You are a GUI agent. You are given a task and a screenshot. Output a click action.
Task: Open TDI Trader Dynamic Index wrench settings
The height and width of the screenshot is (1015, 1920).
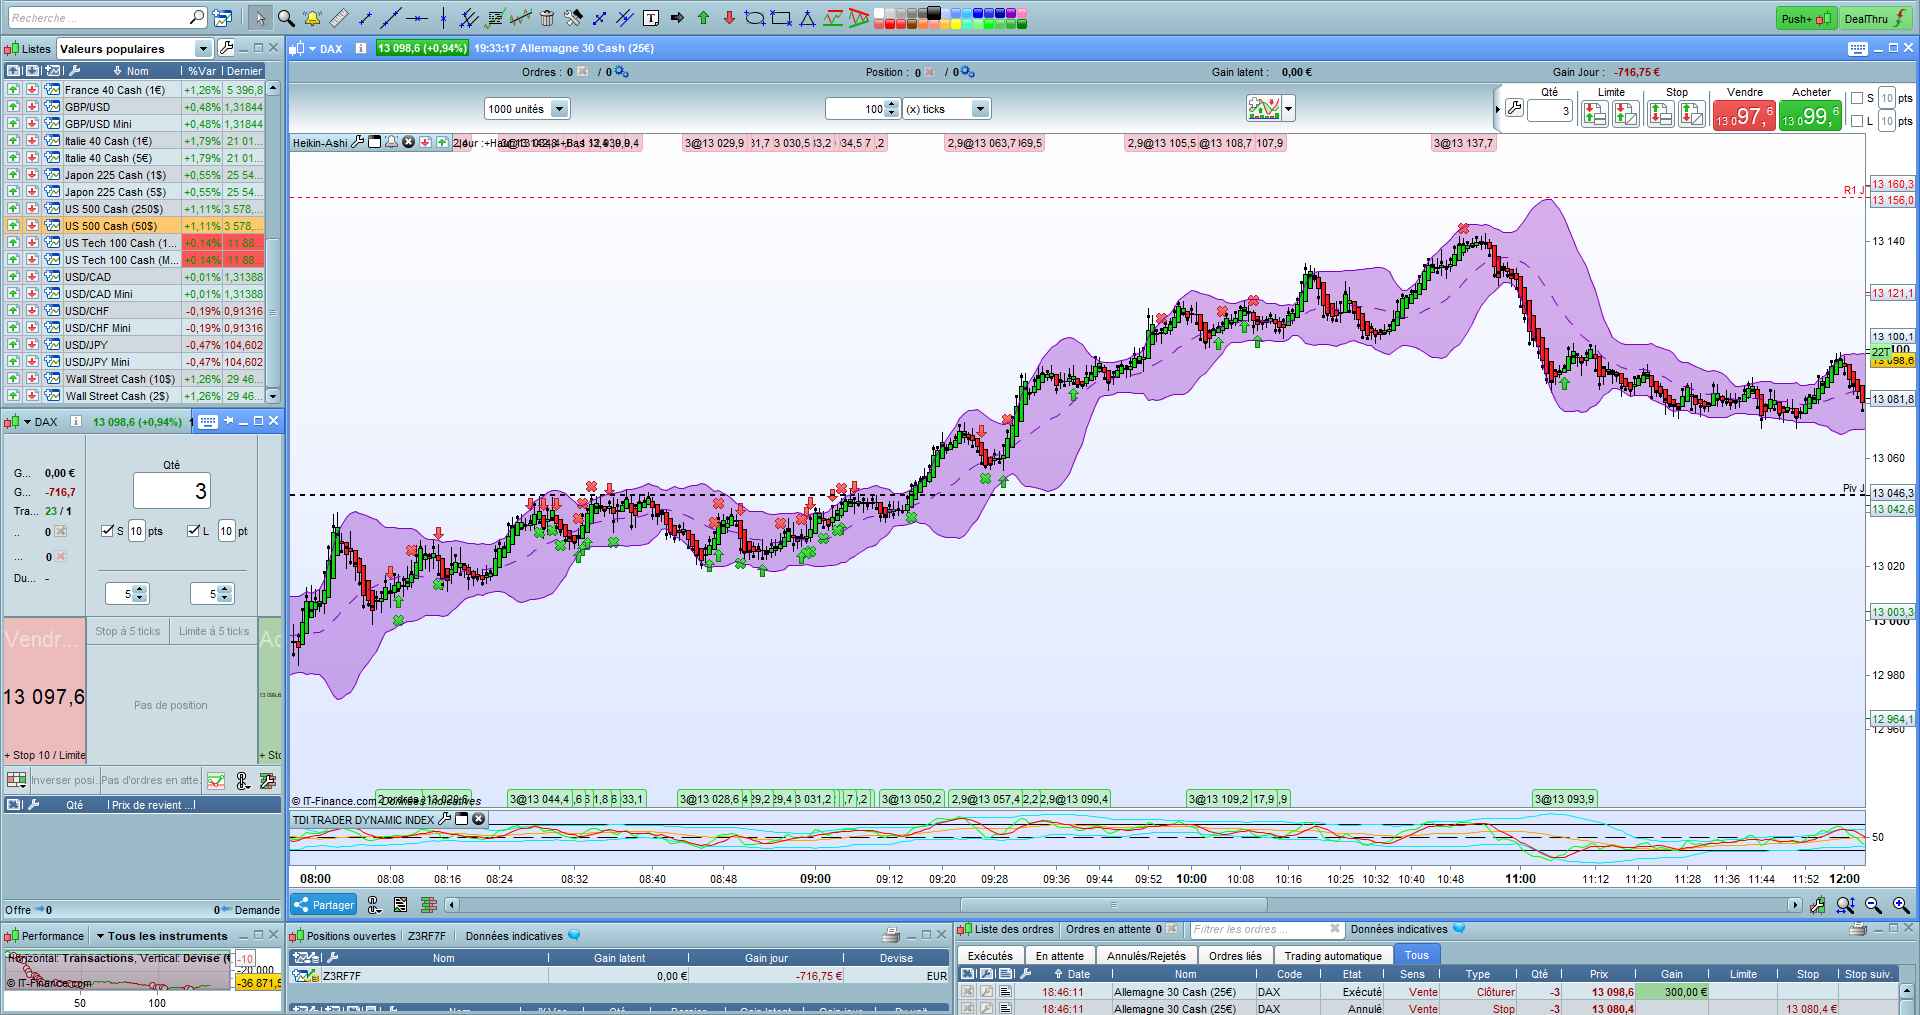tap(445, 819)
